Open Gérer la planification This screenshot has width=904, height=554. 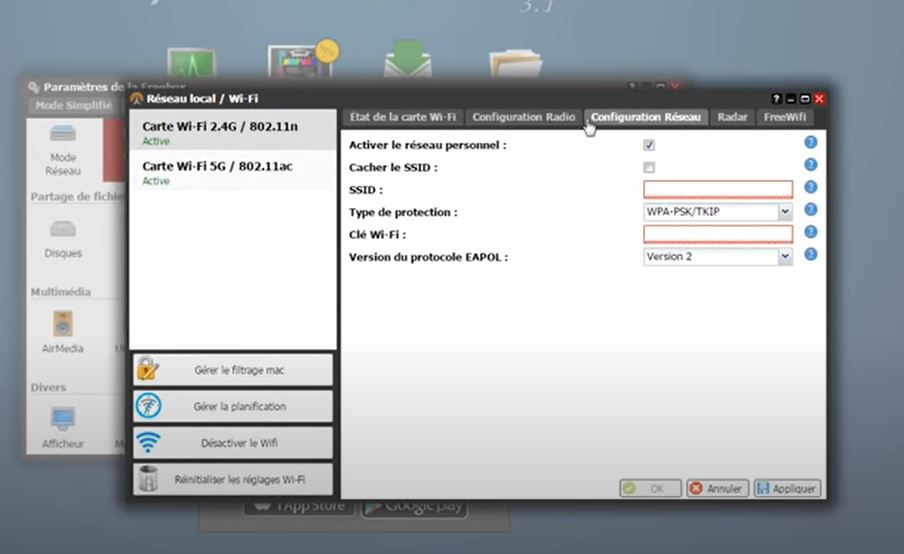click(x=233, y=406)
